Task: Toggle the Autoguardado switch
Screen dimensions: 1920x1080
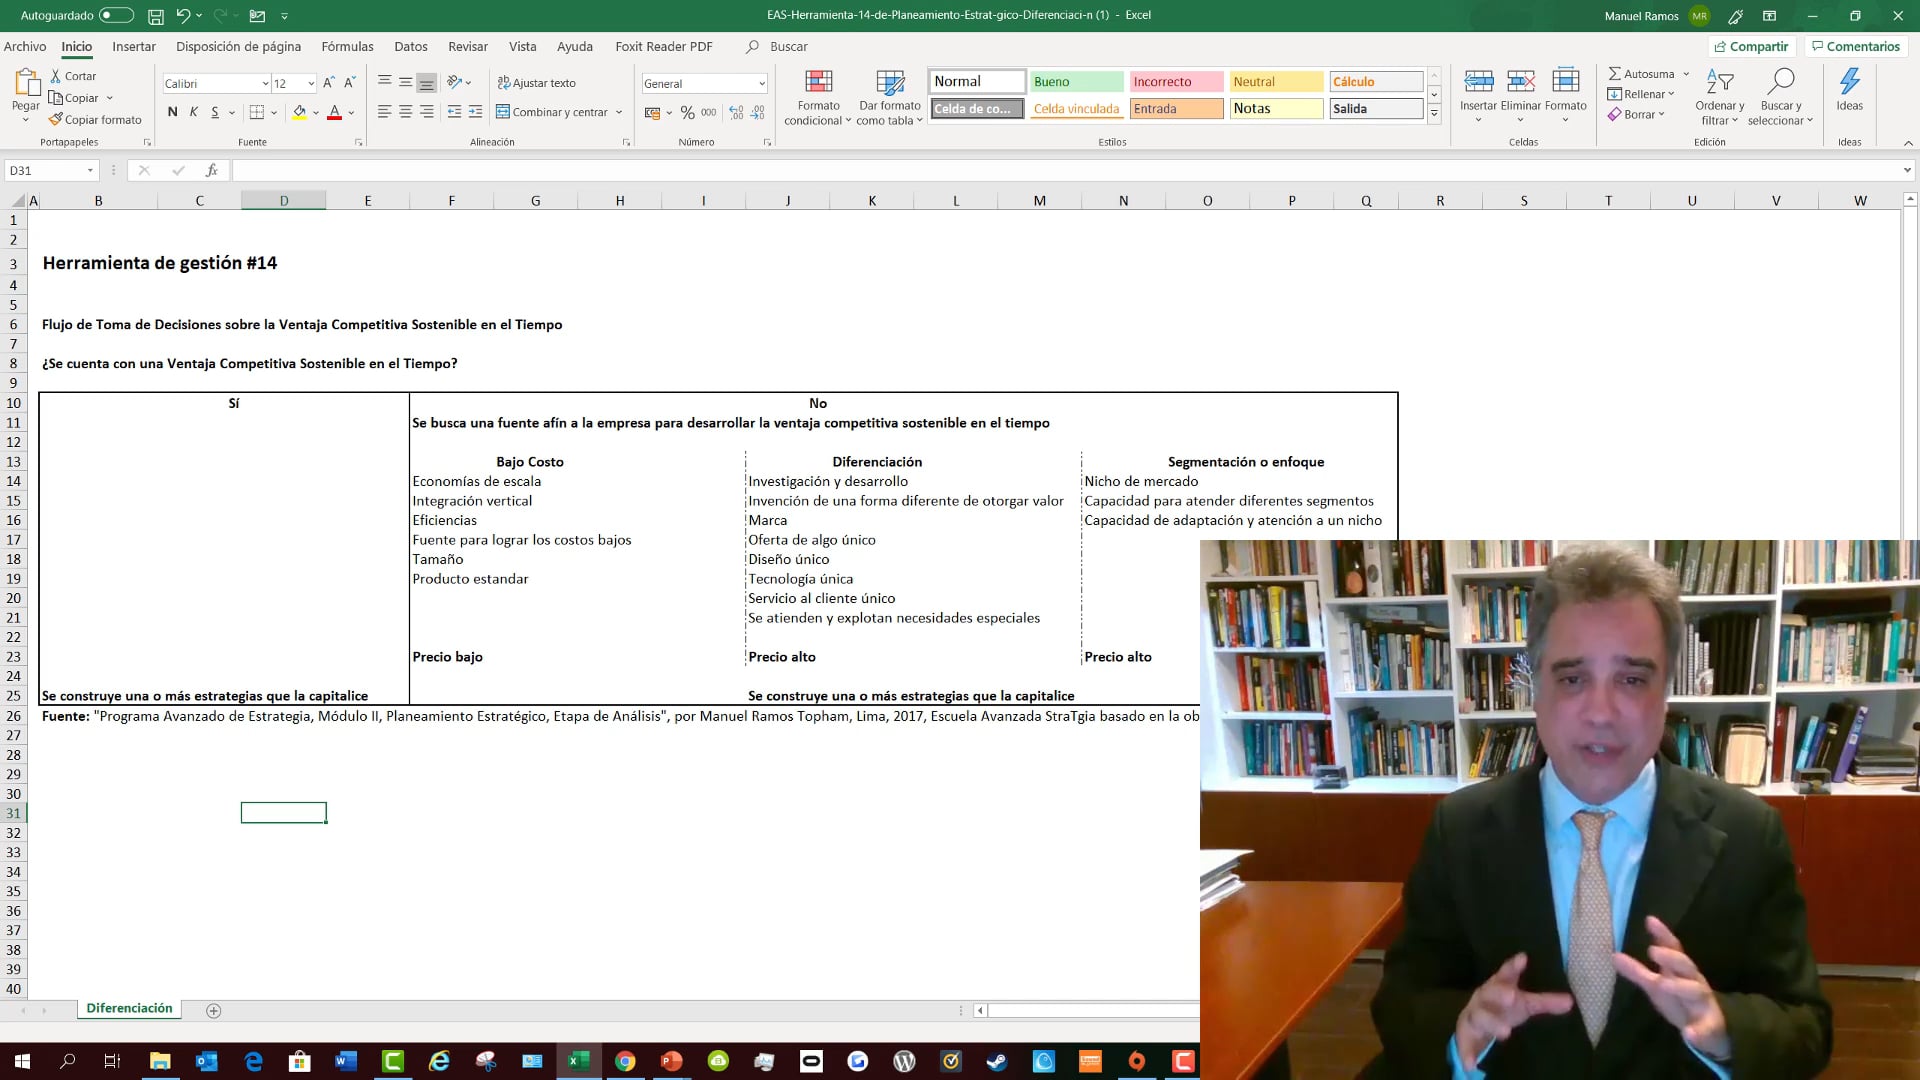Action: (x=116, y=15)
